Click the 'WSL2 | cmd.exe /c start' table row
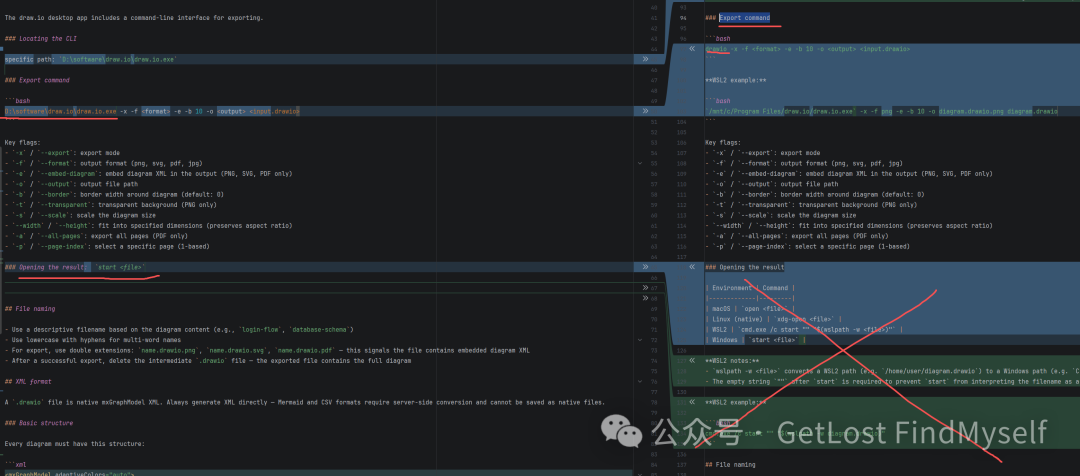Screen dimensions: 1080x476 point(804,329)
